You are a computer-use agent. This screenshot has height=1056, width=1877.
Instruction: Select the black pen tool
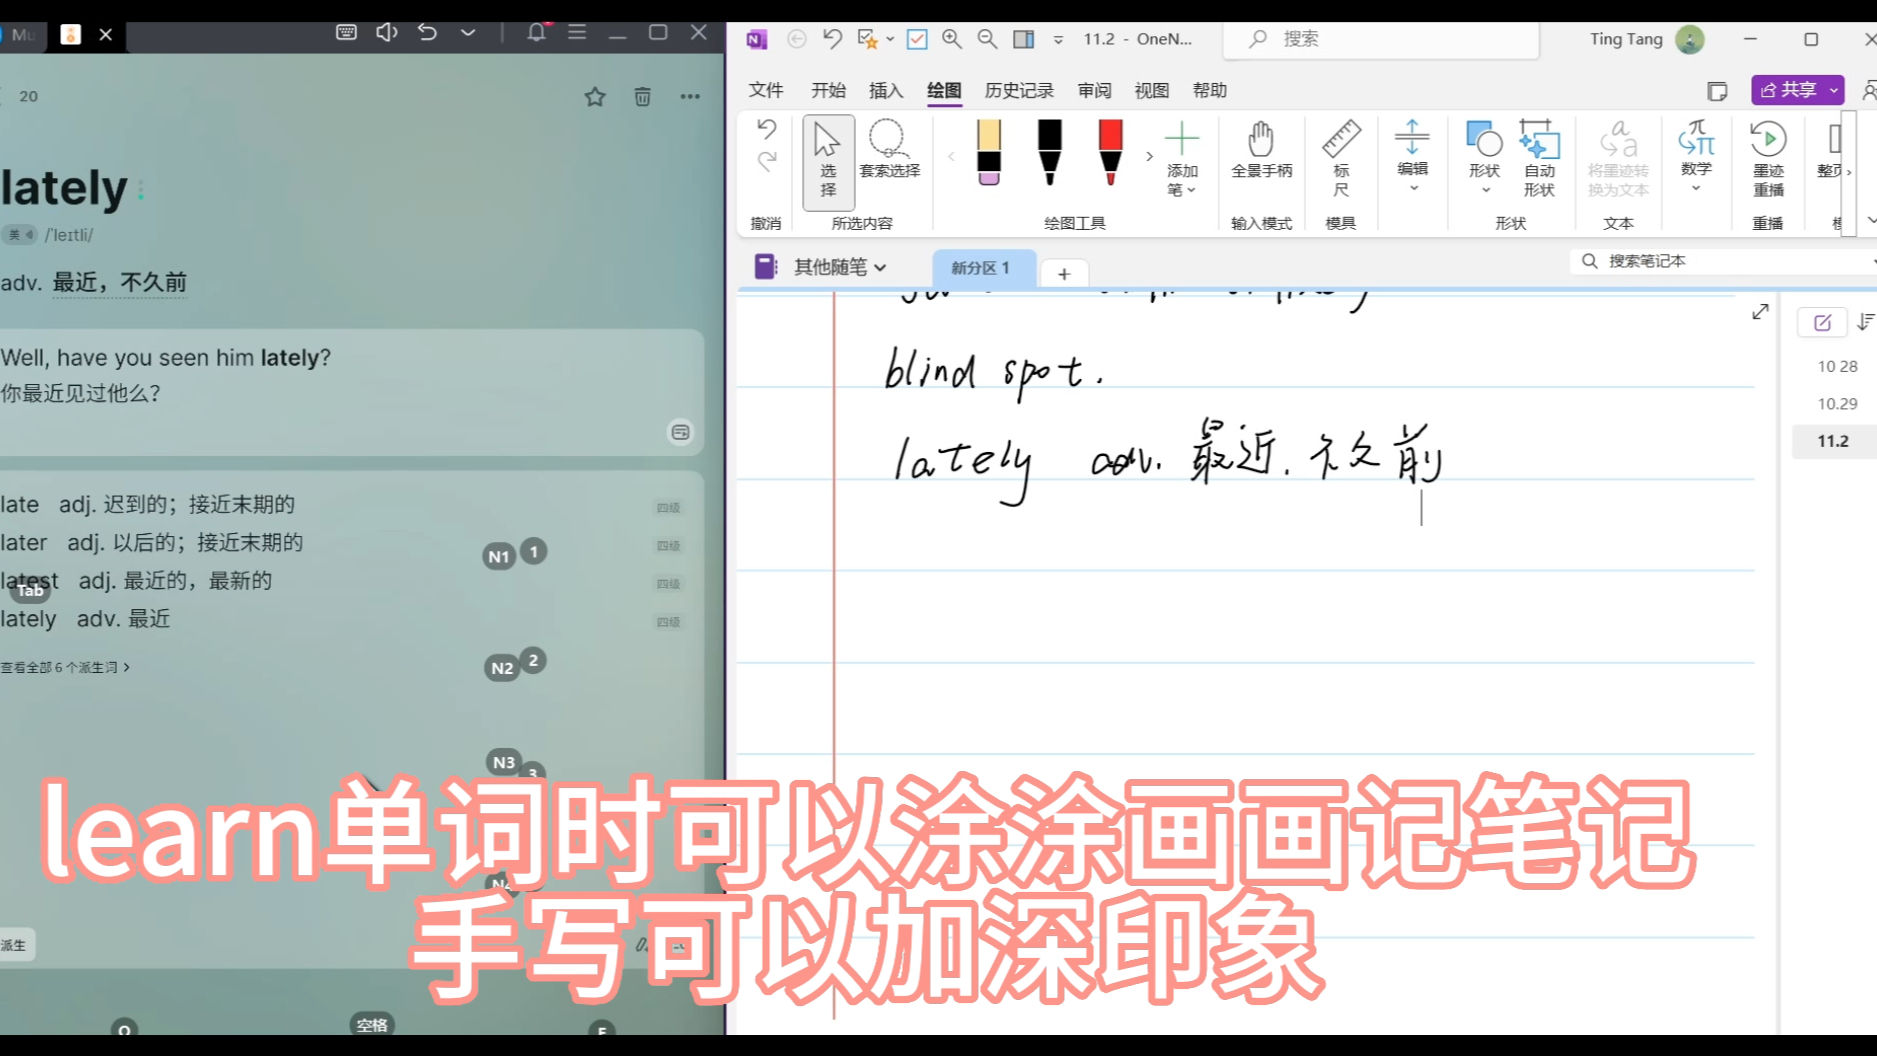(1049, 152)
